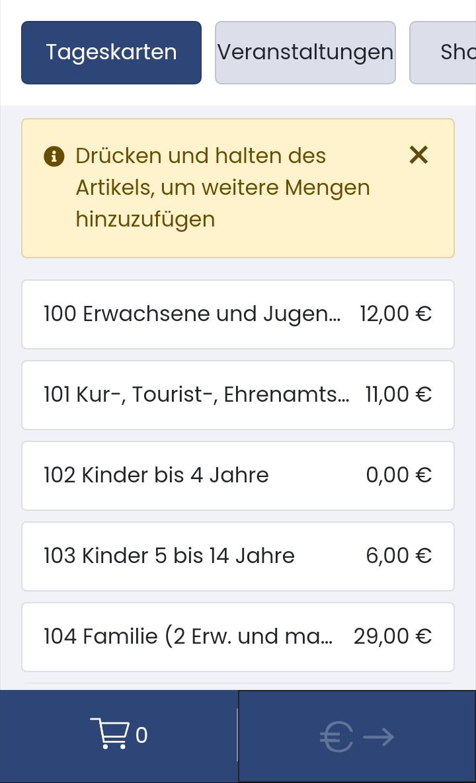Click the info icon in the hint banner
This screenshot has height=783, width=476.
[54, 156]
